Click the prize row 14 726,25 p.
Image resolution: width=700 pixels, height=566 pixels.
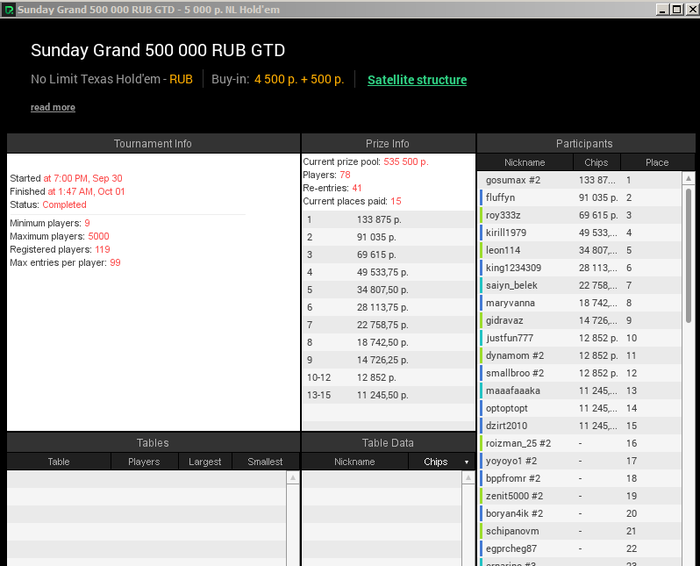388,360
